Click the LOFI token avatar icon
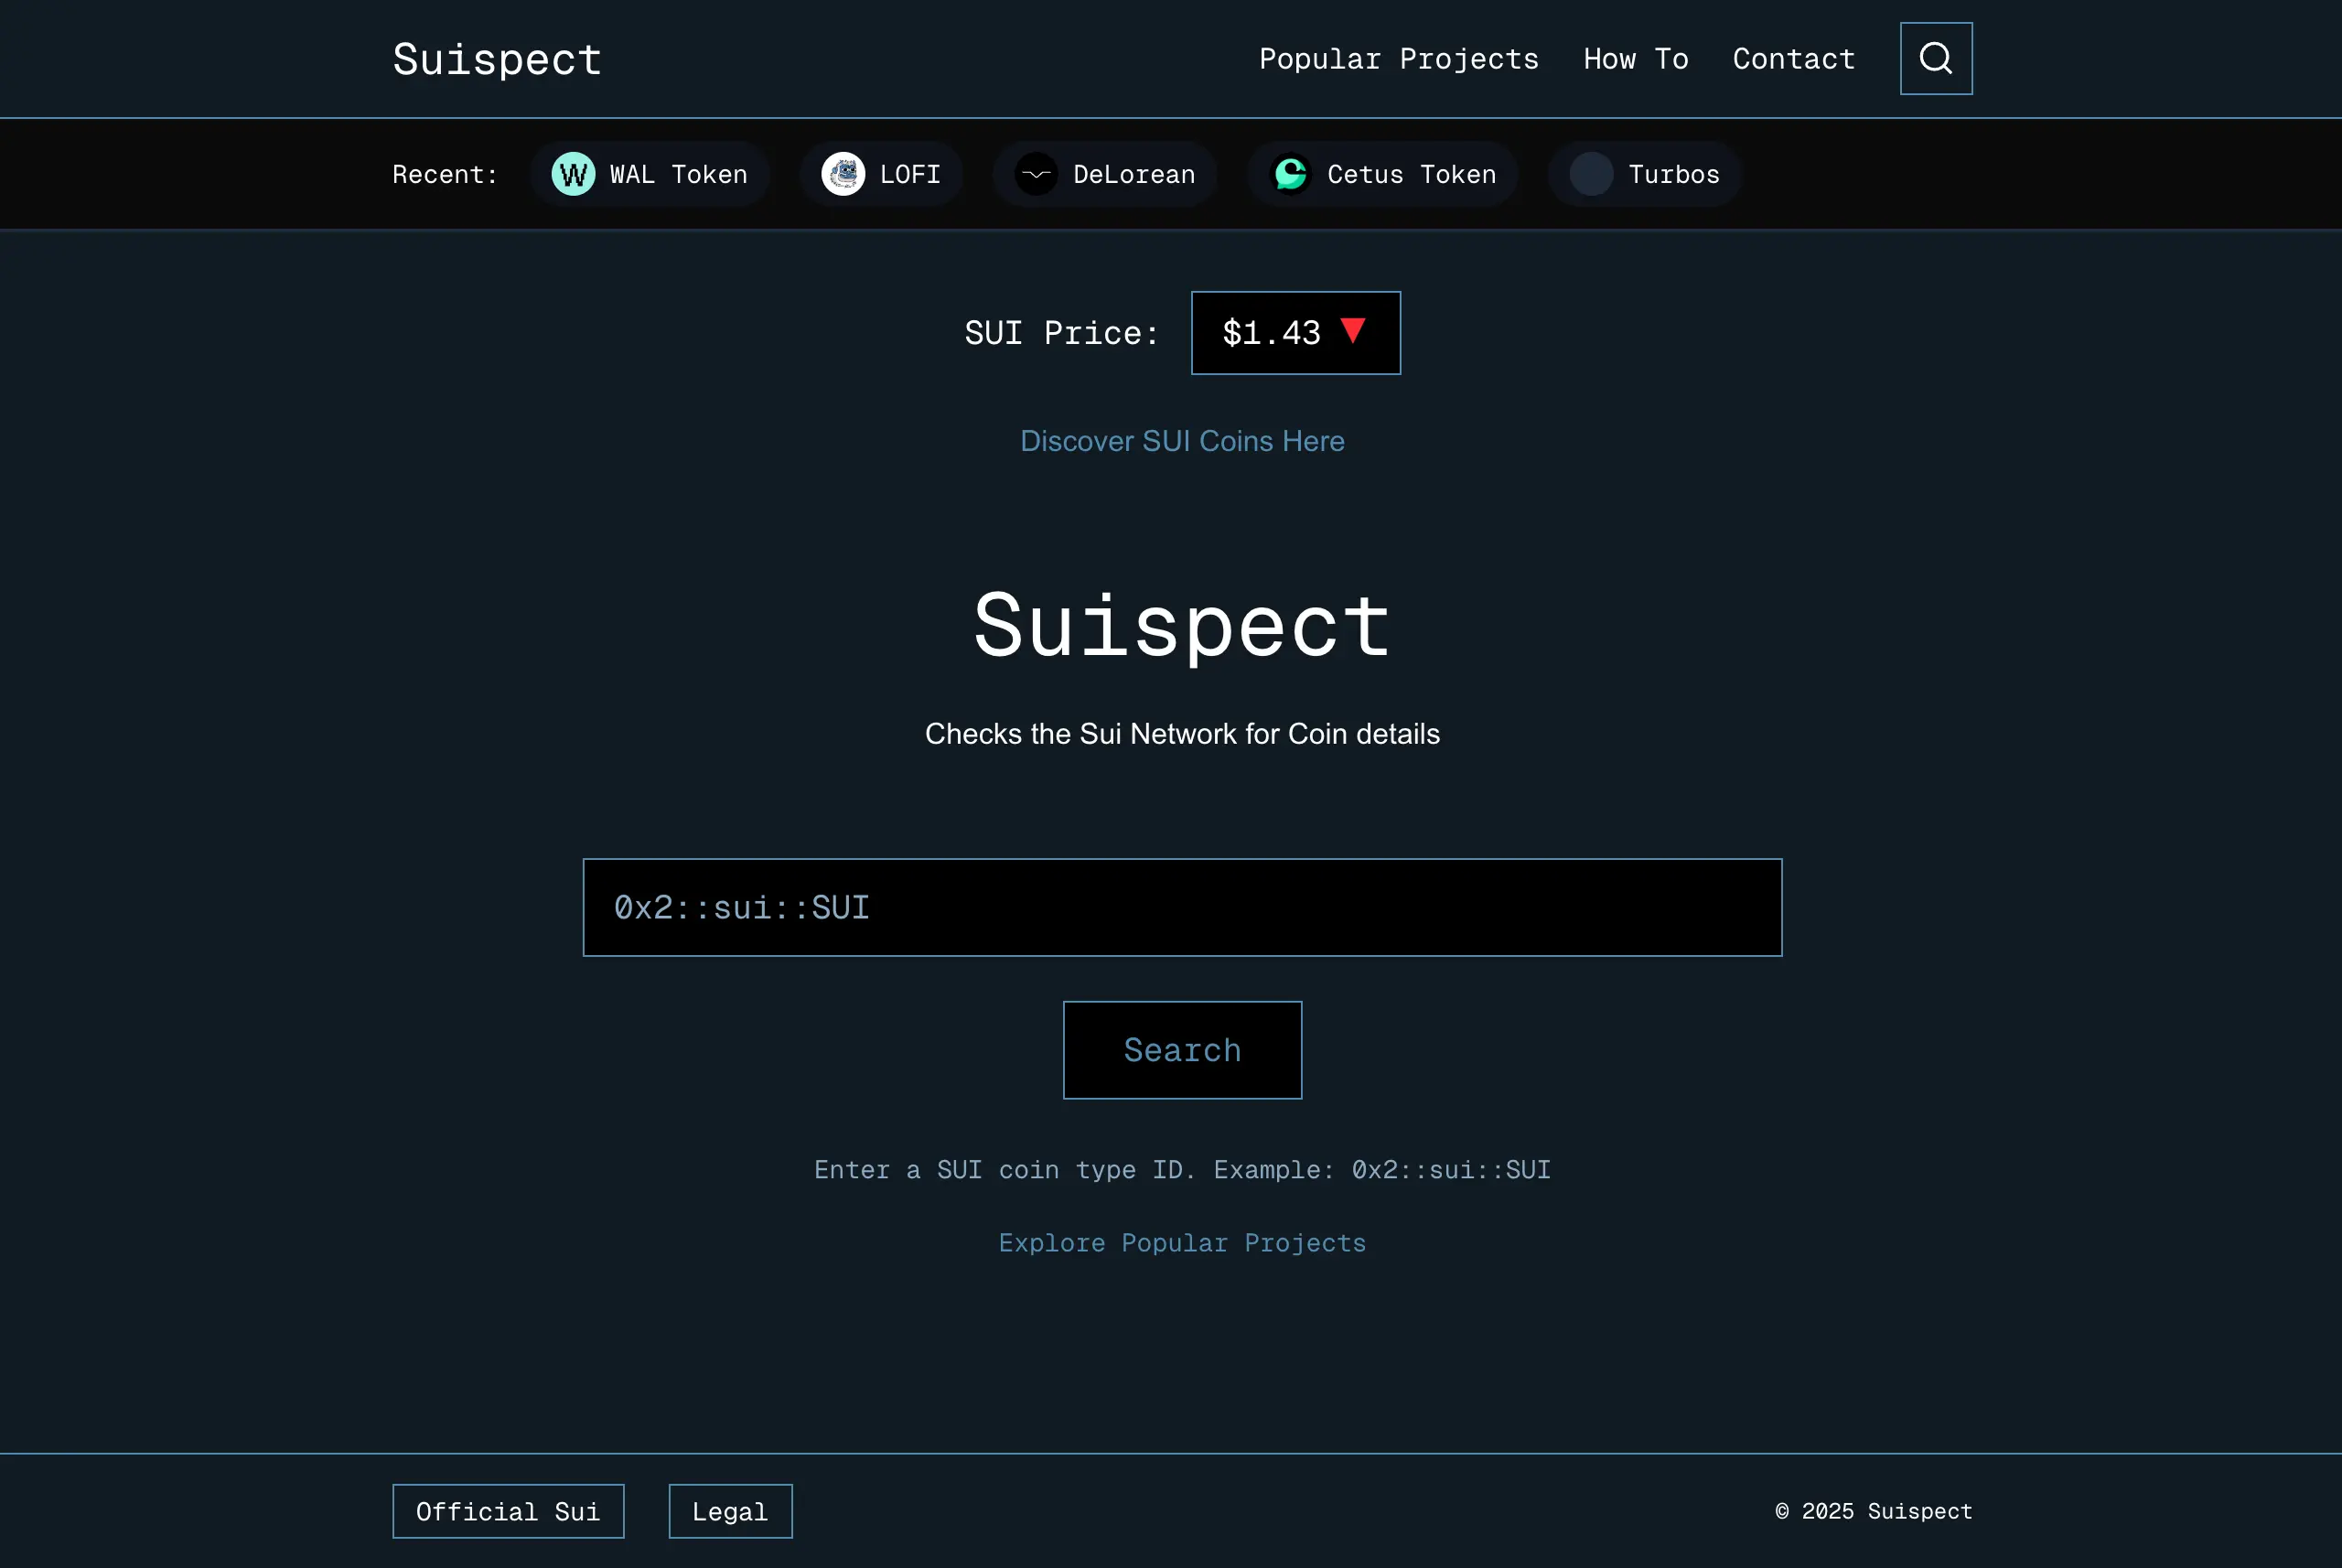2342x1568 pixels. tap(845, 173)
